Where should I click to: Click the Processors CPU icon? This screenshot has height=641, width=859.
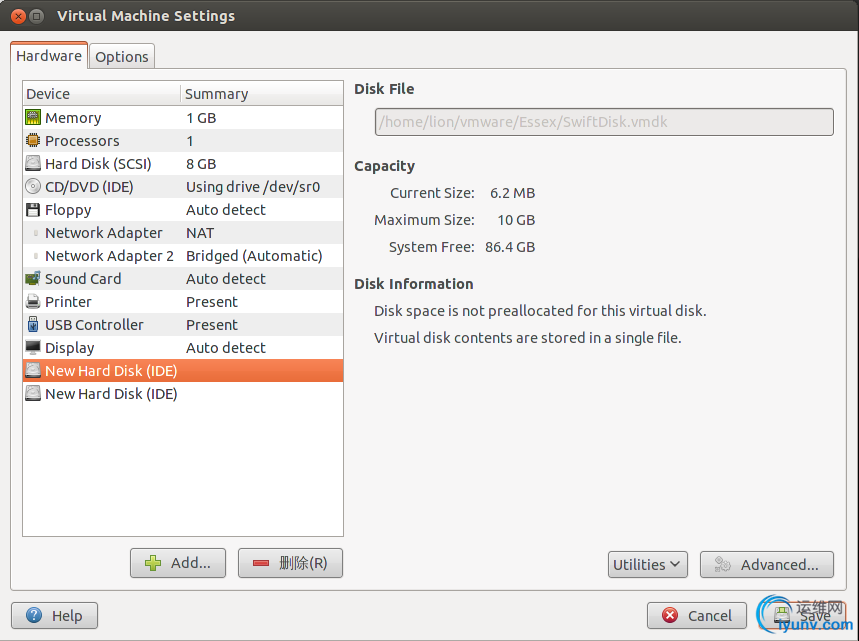click(33, 141)
